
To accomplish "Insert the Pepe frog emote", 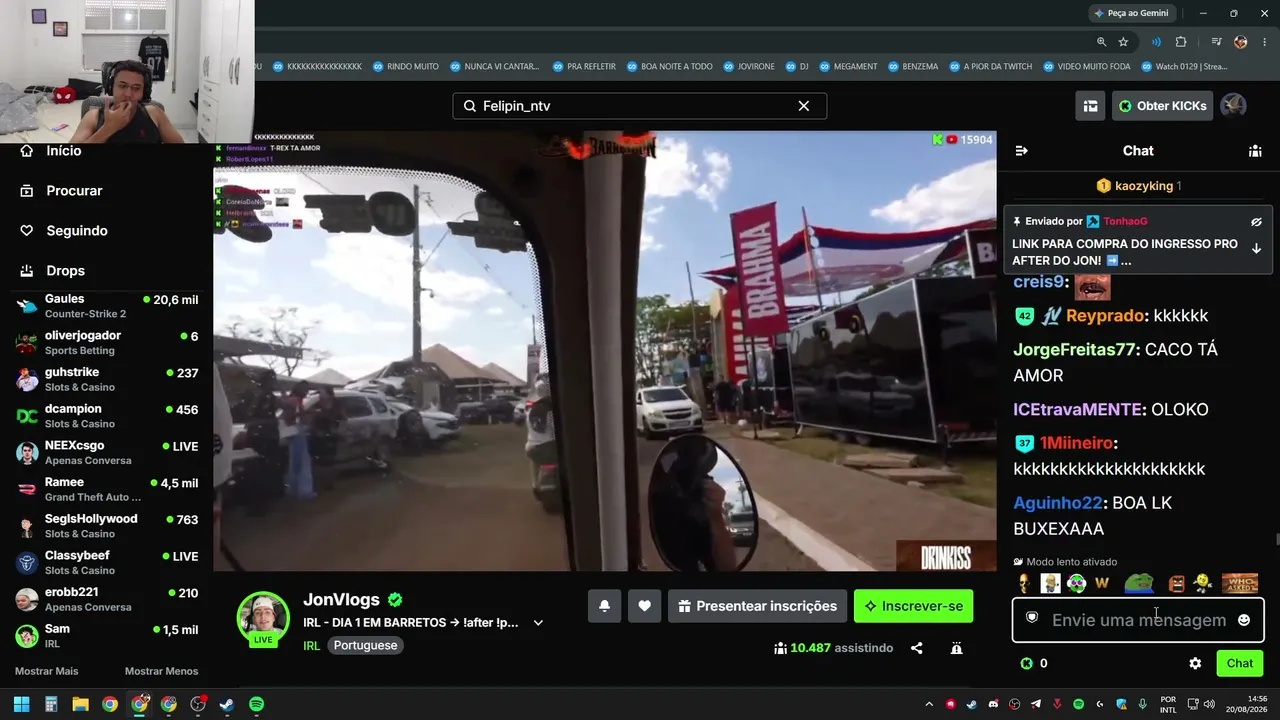I will click(1138, 583).
